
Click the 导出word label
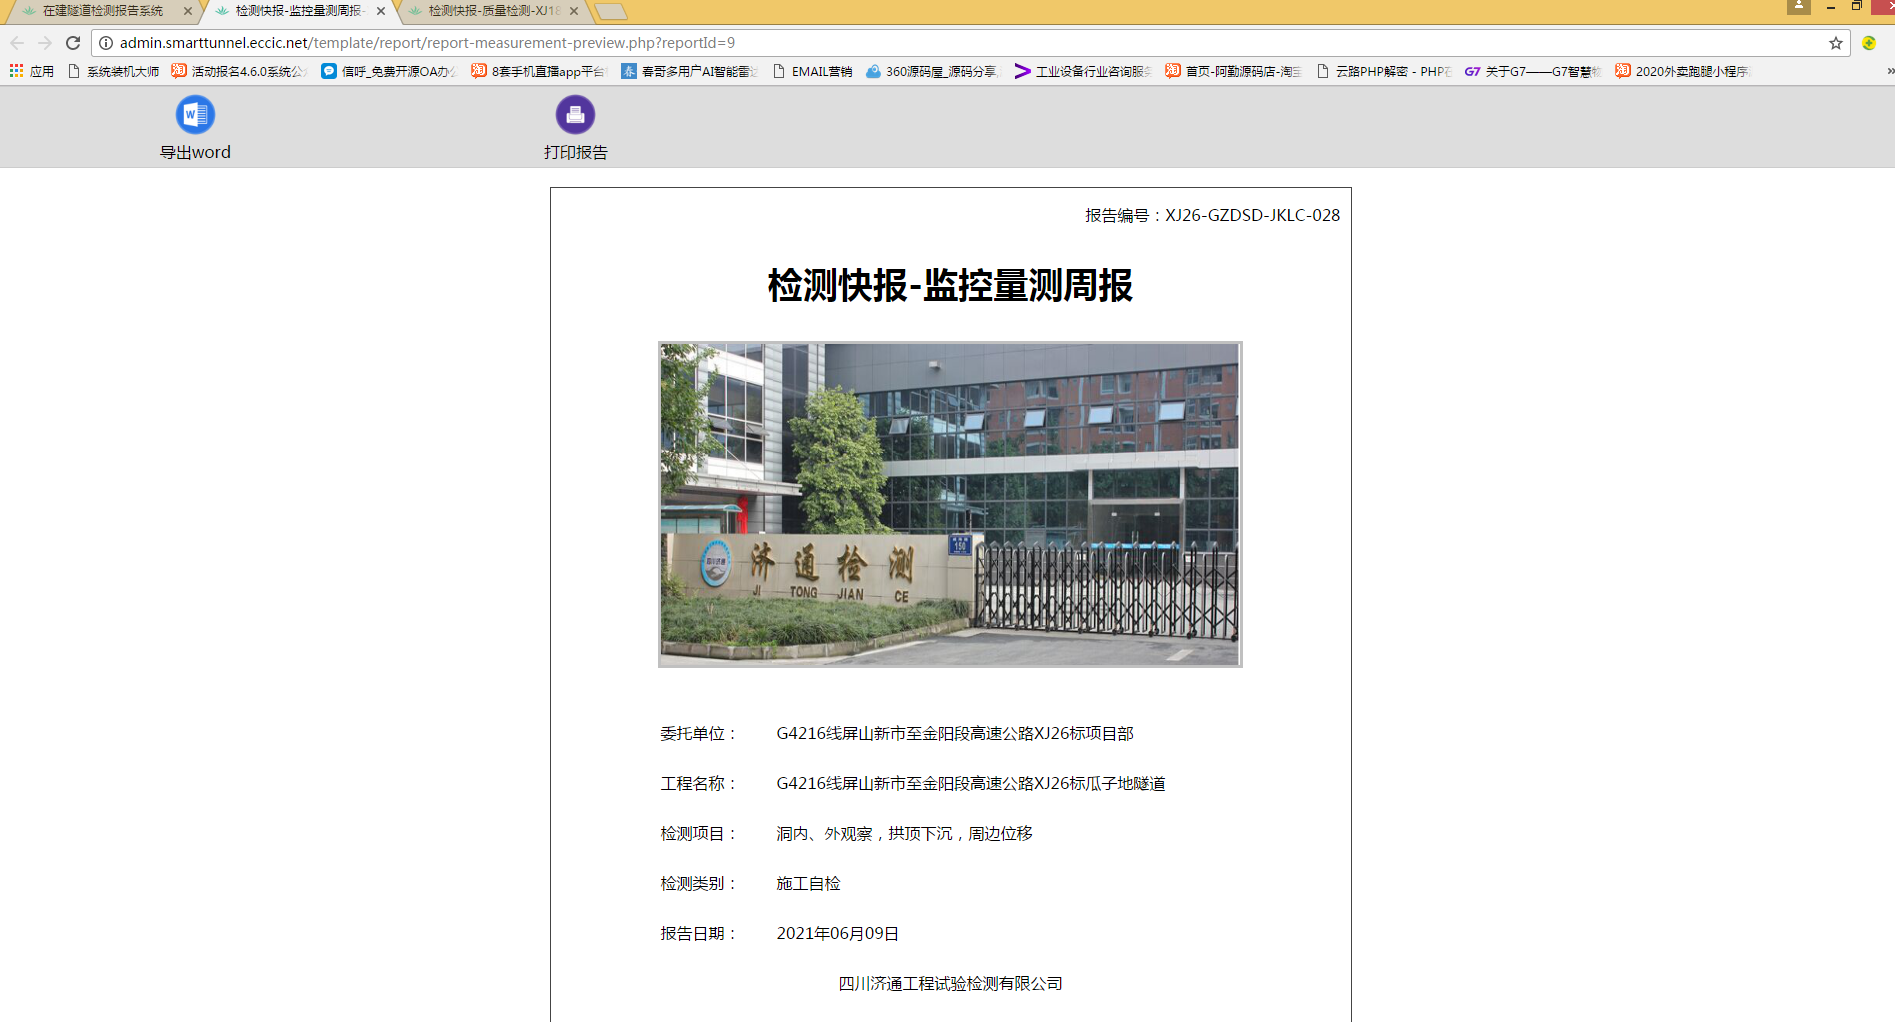[195, 152]
